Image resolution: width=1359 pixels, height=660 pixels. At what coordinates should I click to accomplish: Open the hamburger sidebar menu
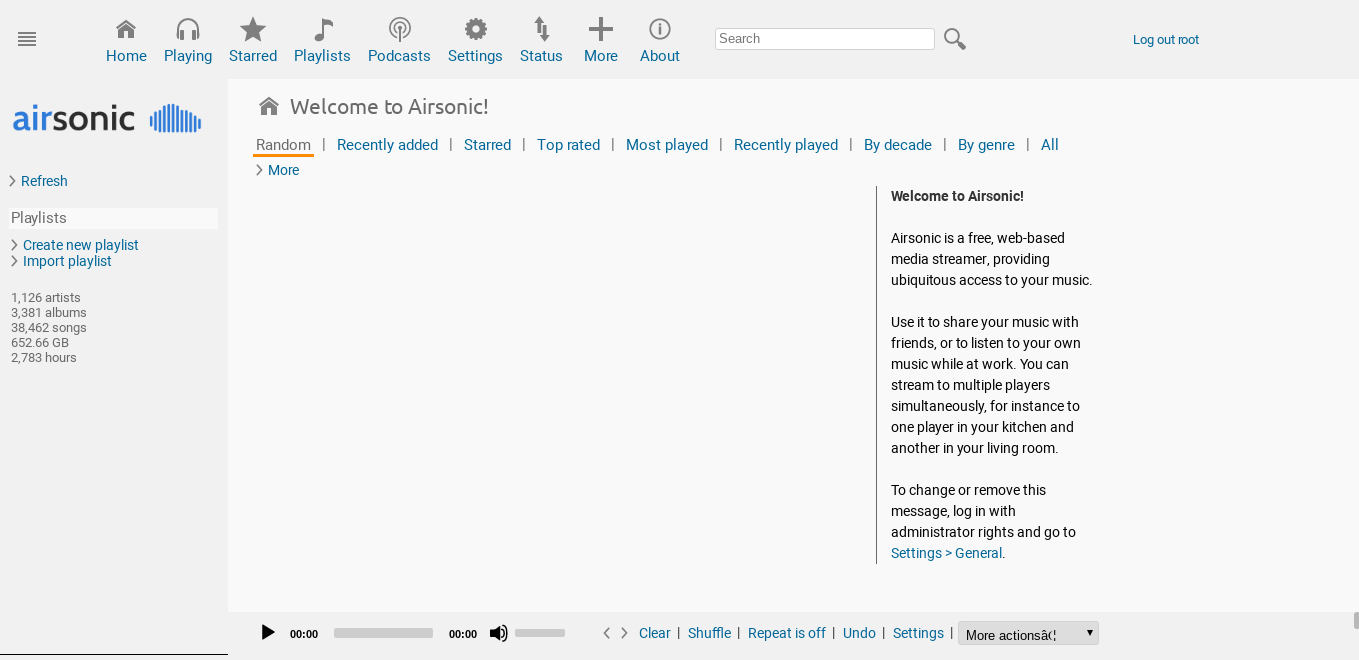tap(27, 39)
